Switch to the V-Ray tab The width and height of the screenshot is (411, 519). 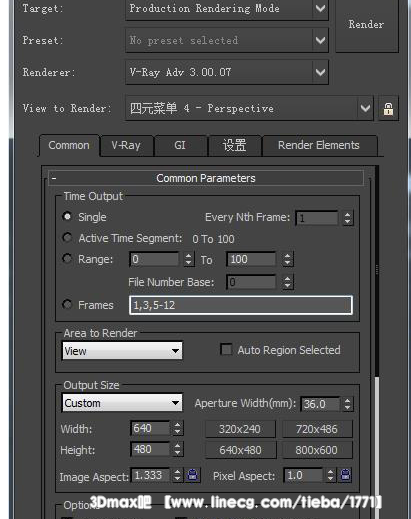coord(126,145)
